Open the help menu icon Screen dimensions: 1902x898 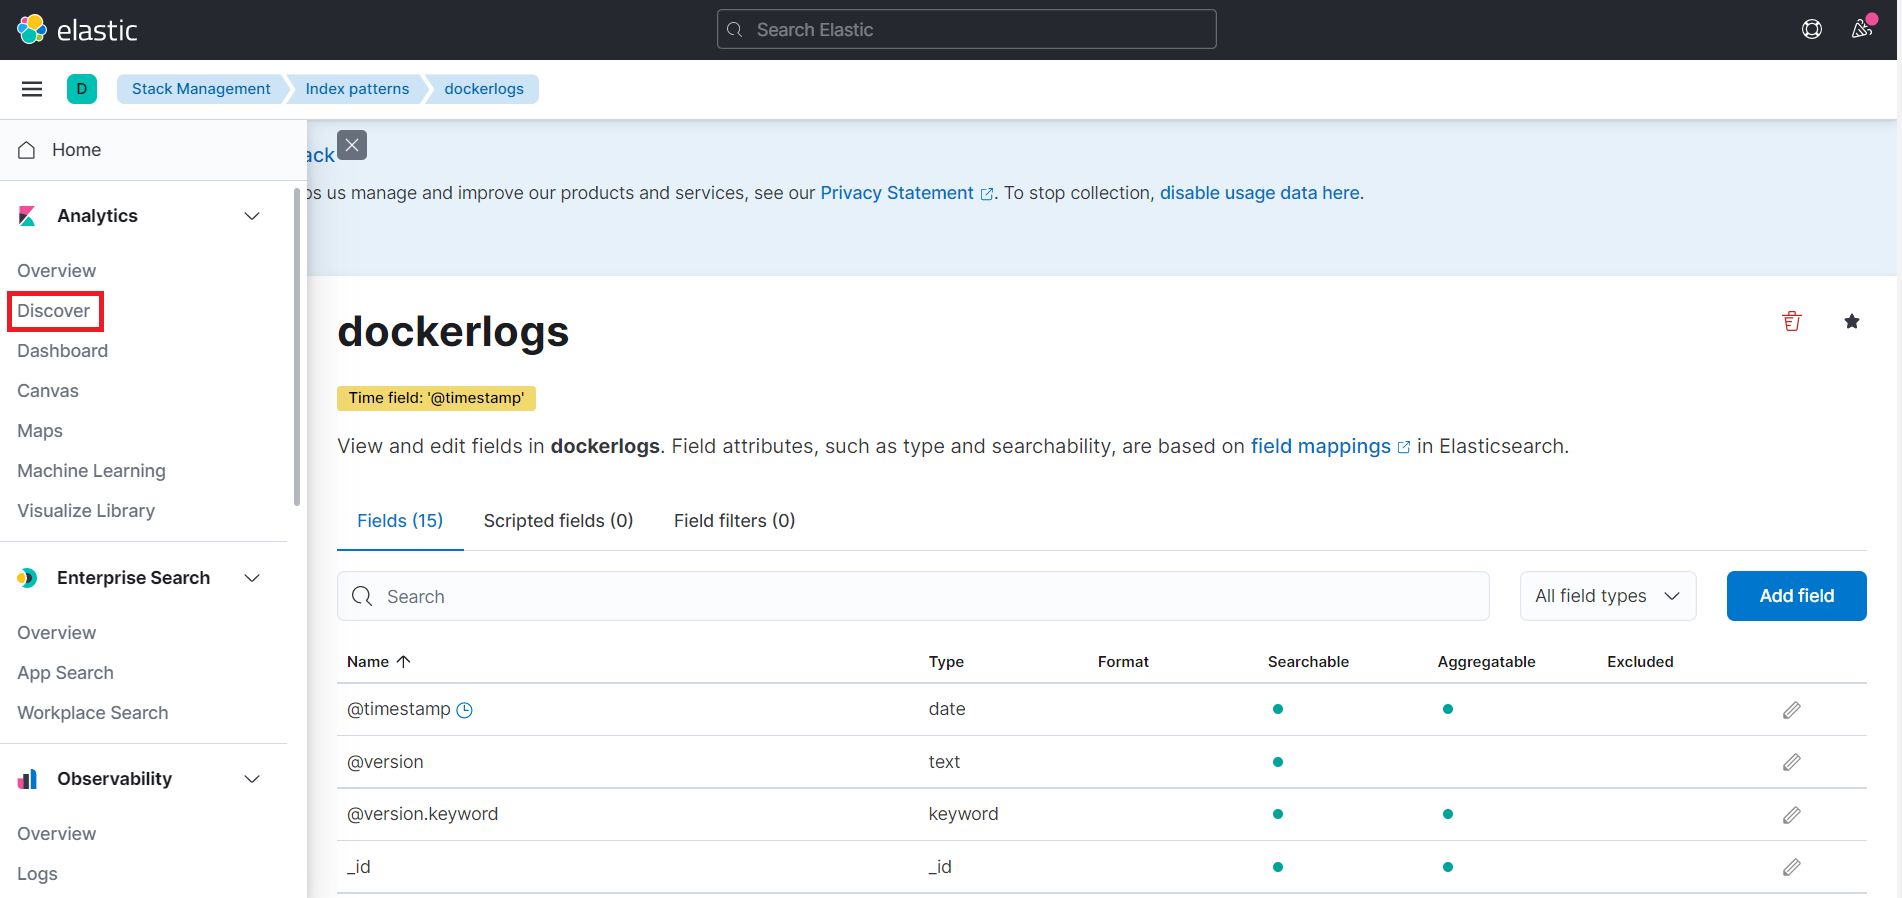[1811, 30]
